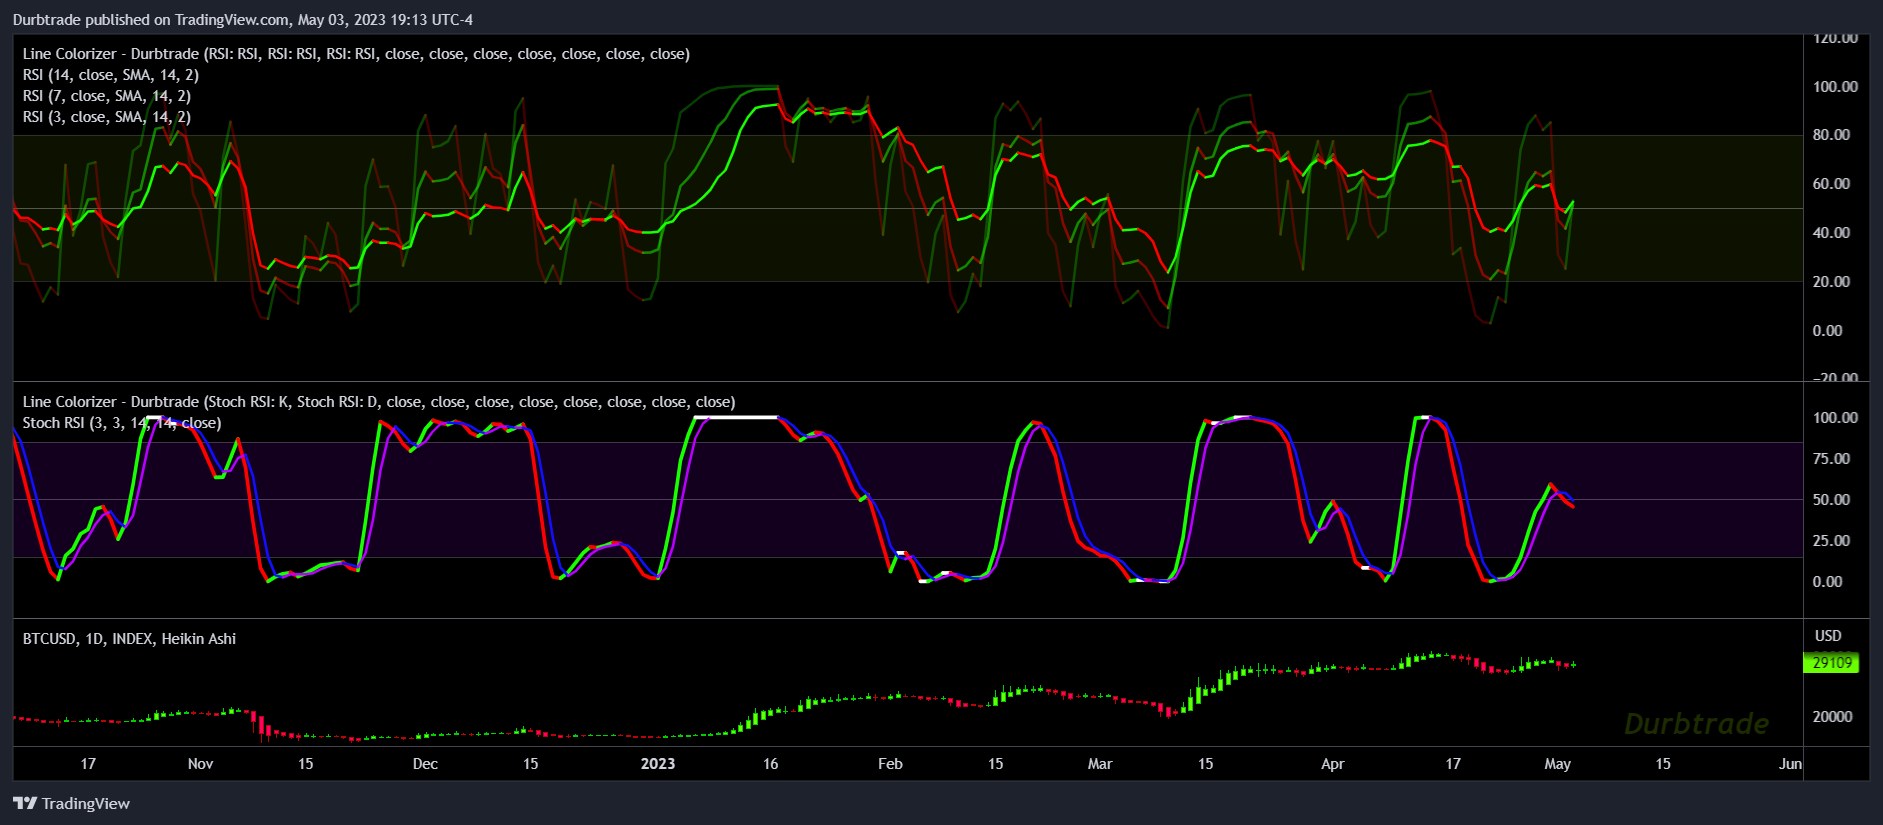Select the RSI (3, close, SMA, 14, 2) legend
Screen dimensions: 1883x825
(x=107, y=117)
